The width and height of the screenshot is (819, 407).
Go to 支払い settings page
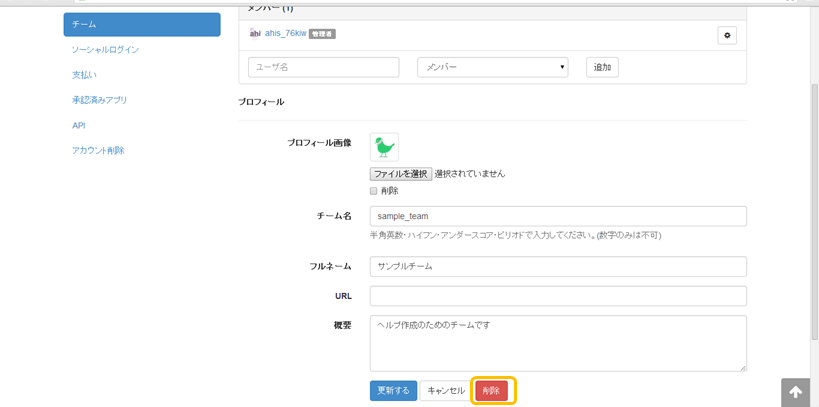pyautogui.click(x=84, y=75)
